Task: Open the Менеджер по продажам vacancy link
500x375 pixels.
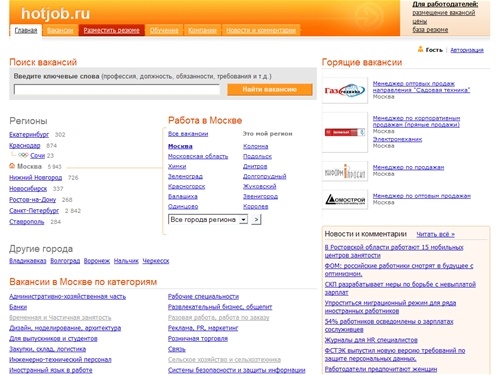Action: point(408,167)
